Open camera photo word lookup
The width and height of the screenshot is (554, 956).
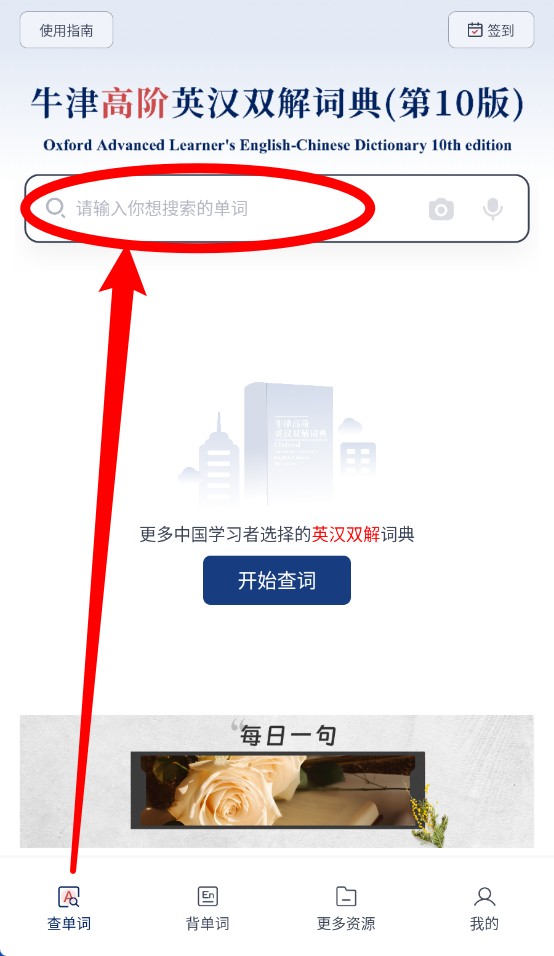441,209
